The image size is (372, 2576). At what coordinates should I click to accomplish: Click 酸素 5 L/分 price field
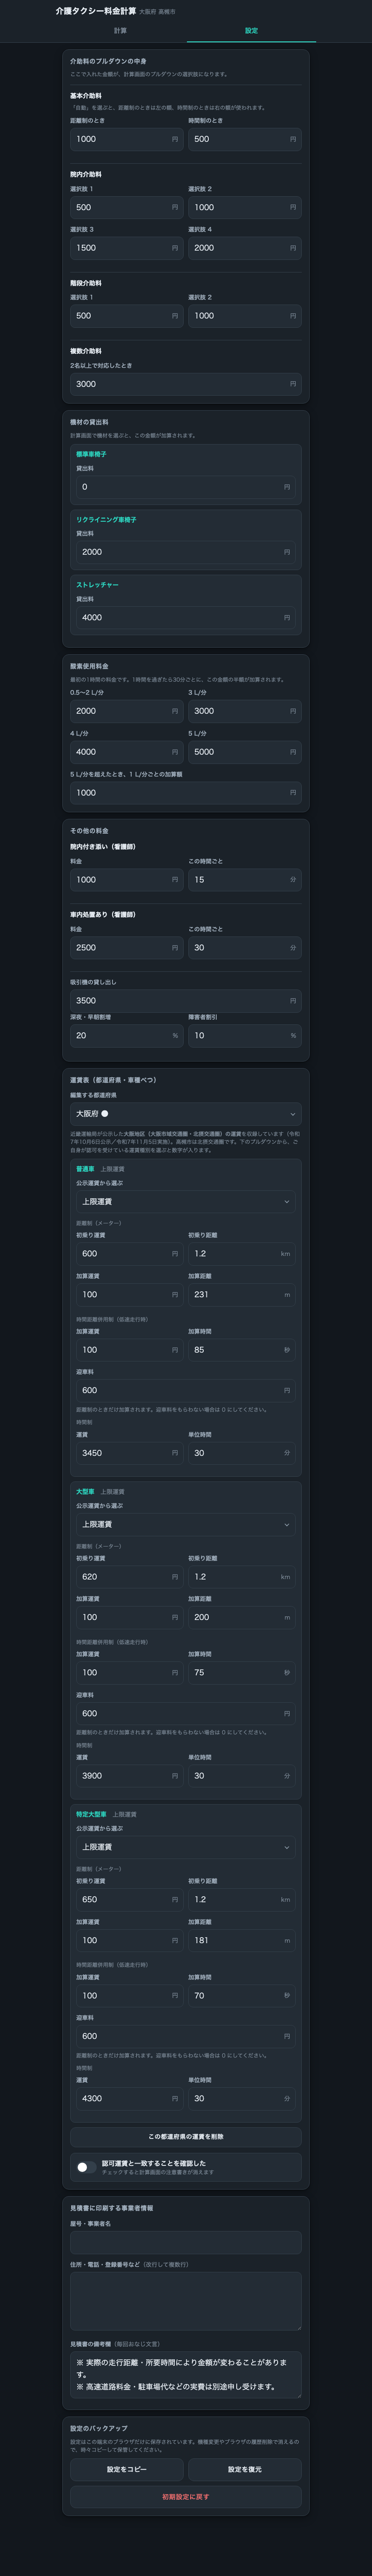tap(245, 752)
